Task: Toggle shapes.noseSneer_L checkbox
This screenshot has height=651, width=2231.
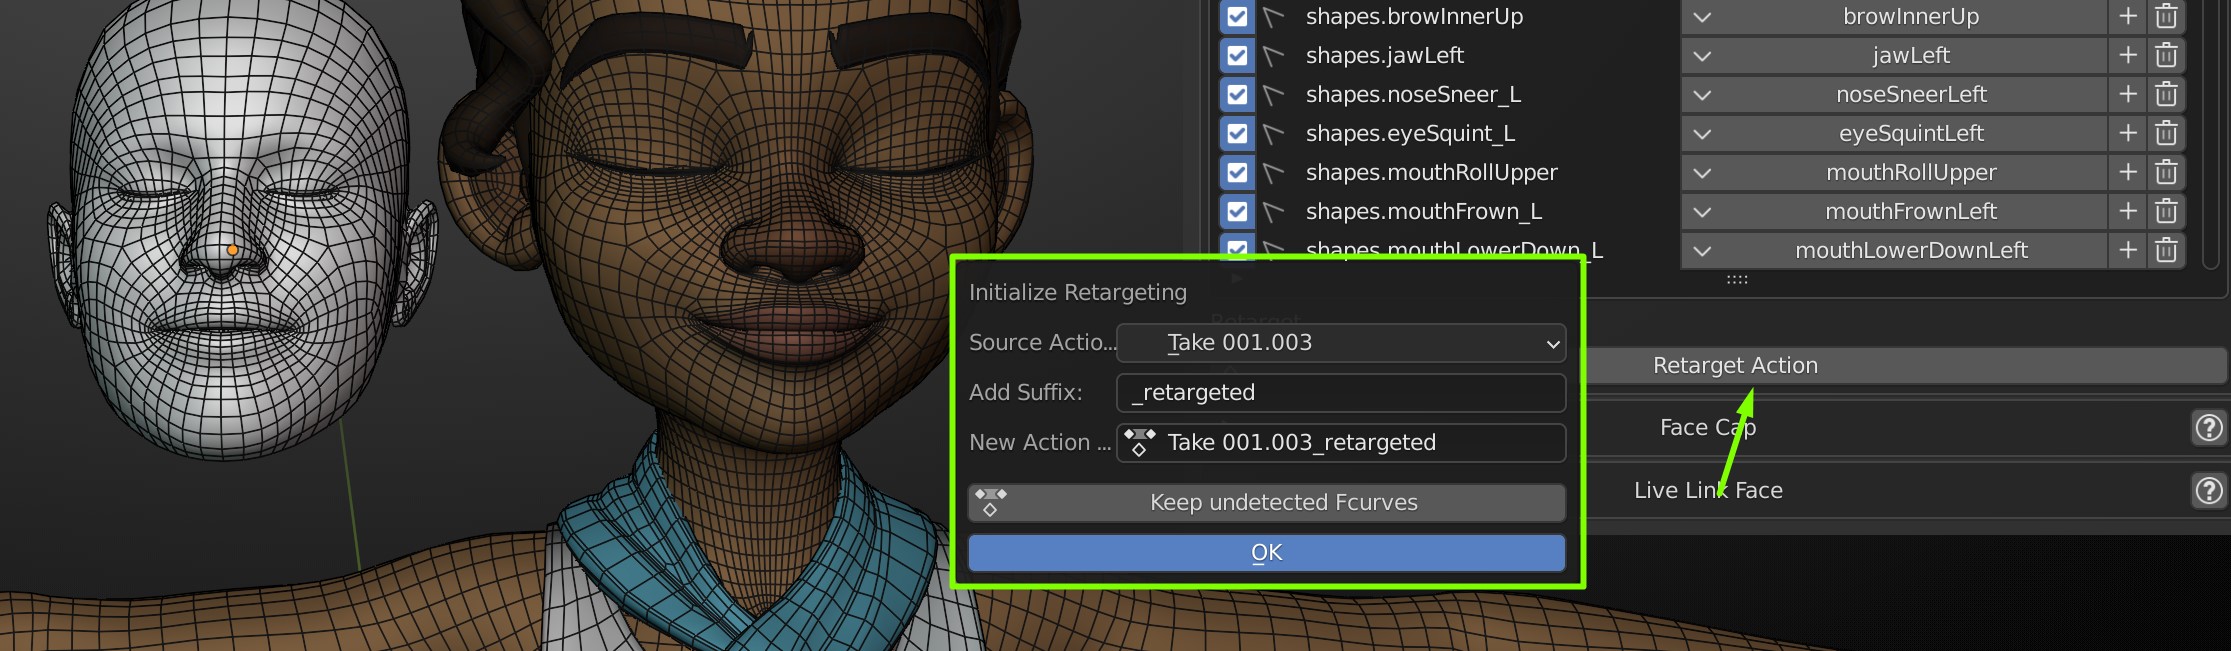Action: point(1237,94)
